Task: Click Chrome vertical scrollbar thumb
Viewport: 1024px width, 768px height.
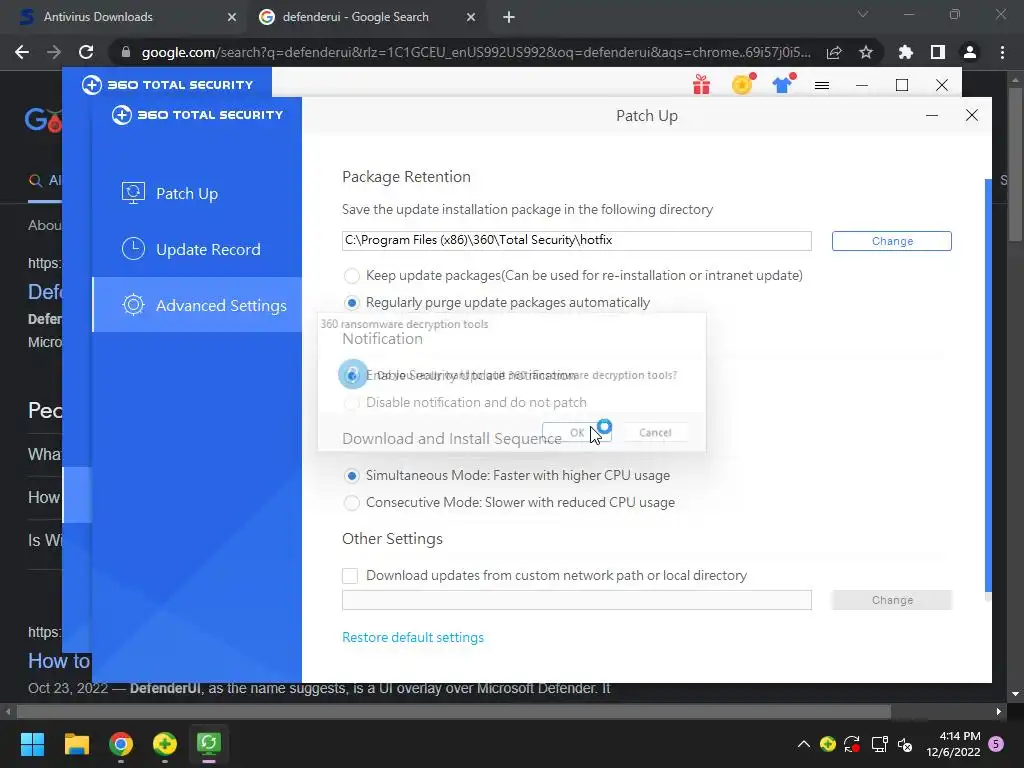Action: click(1016, 163)
